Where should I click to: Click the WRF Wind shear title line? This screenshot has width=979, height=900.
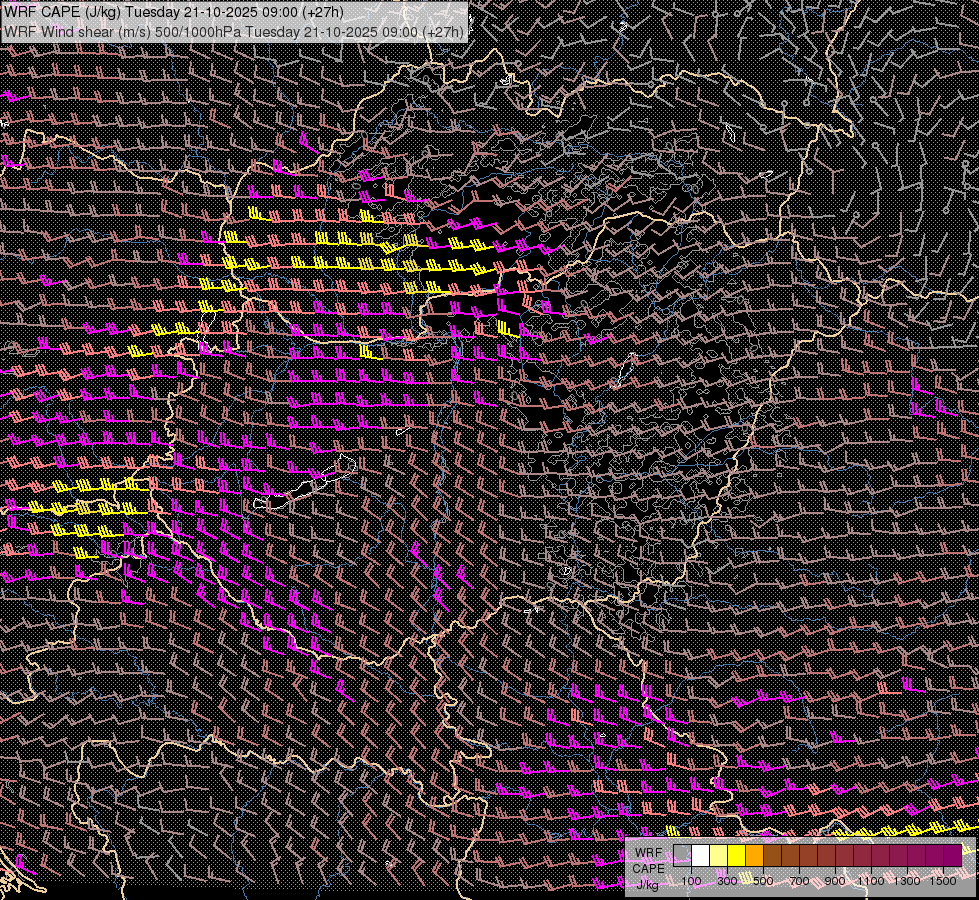pyautogui.click(x=233, y=31)
